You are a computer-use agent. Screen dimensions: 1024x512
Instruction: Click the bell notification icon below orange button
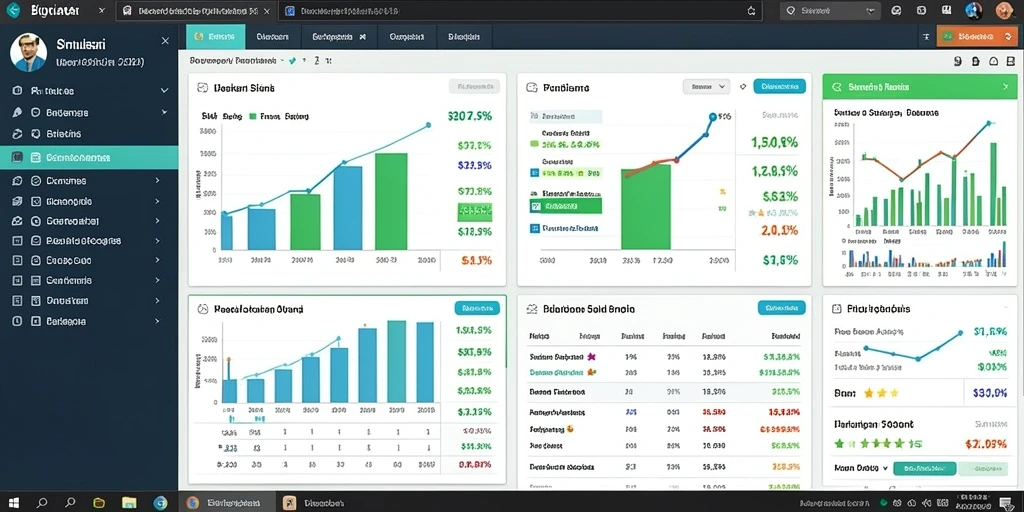point(993,61)
